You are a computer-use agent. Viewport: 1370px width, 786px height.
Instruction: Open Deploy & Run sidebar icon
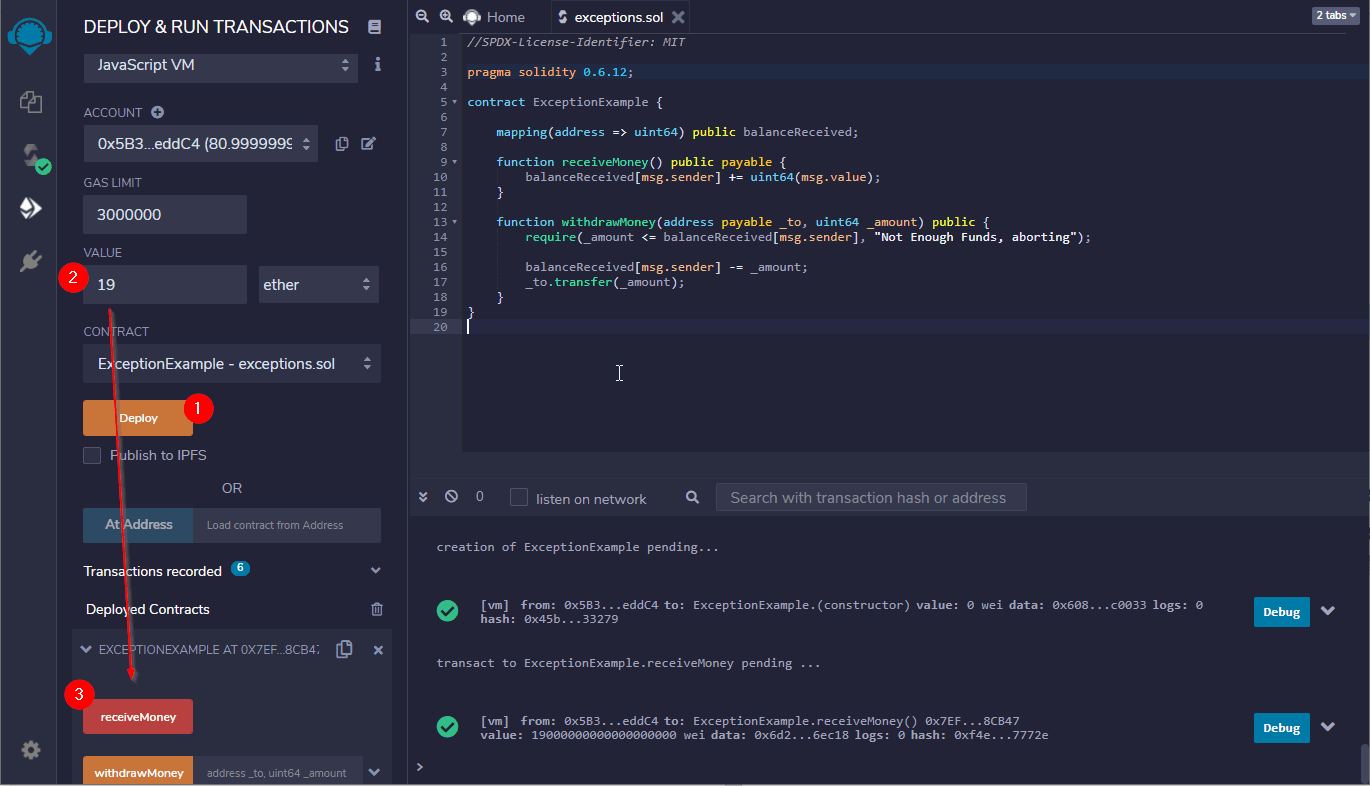click(x=31, y=208)
